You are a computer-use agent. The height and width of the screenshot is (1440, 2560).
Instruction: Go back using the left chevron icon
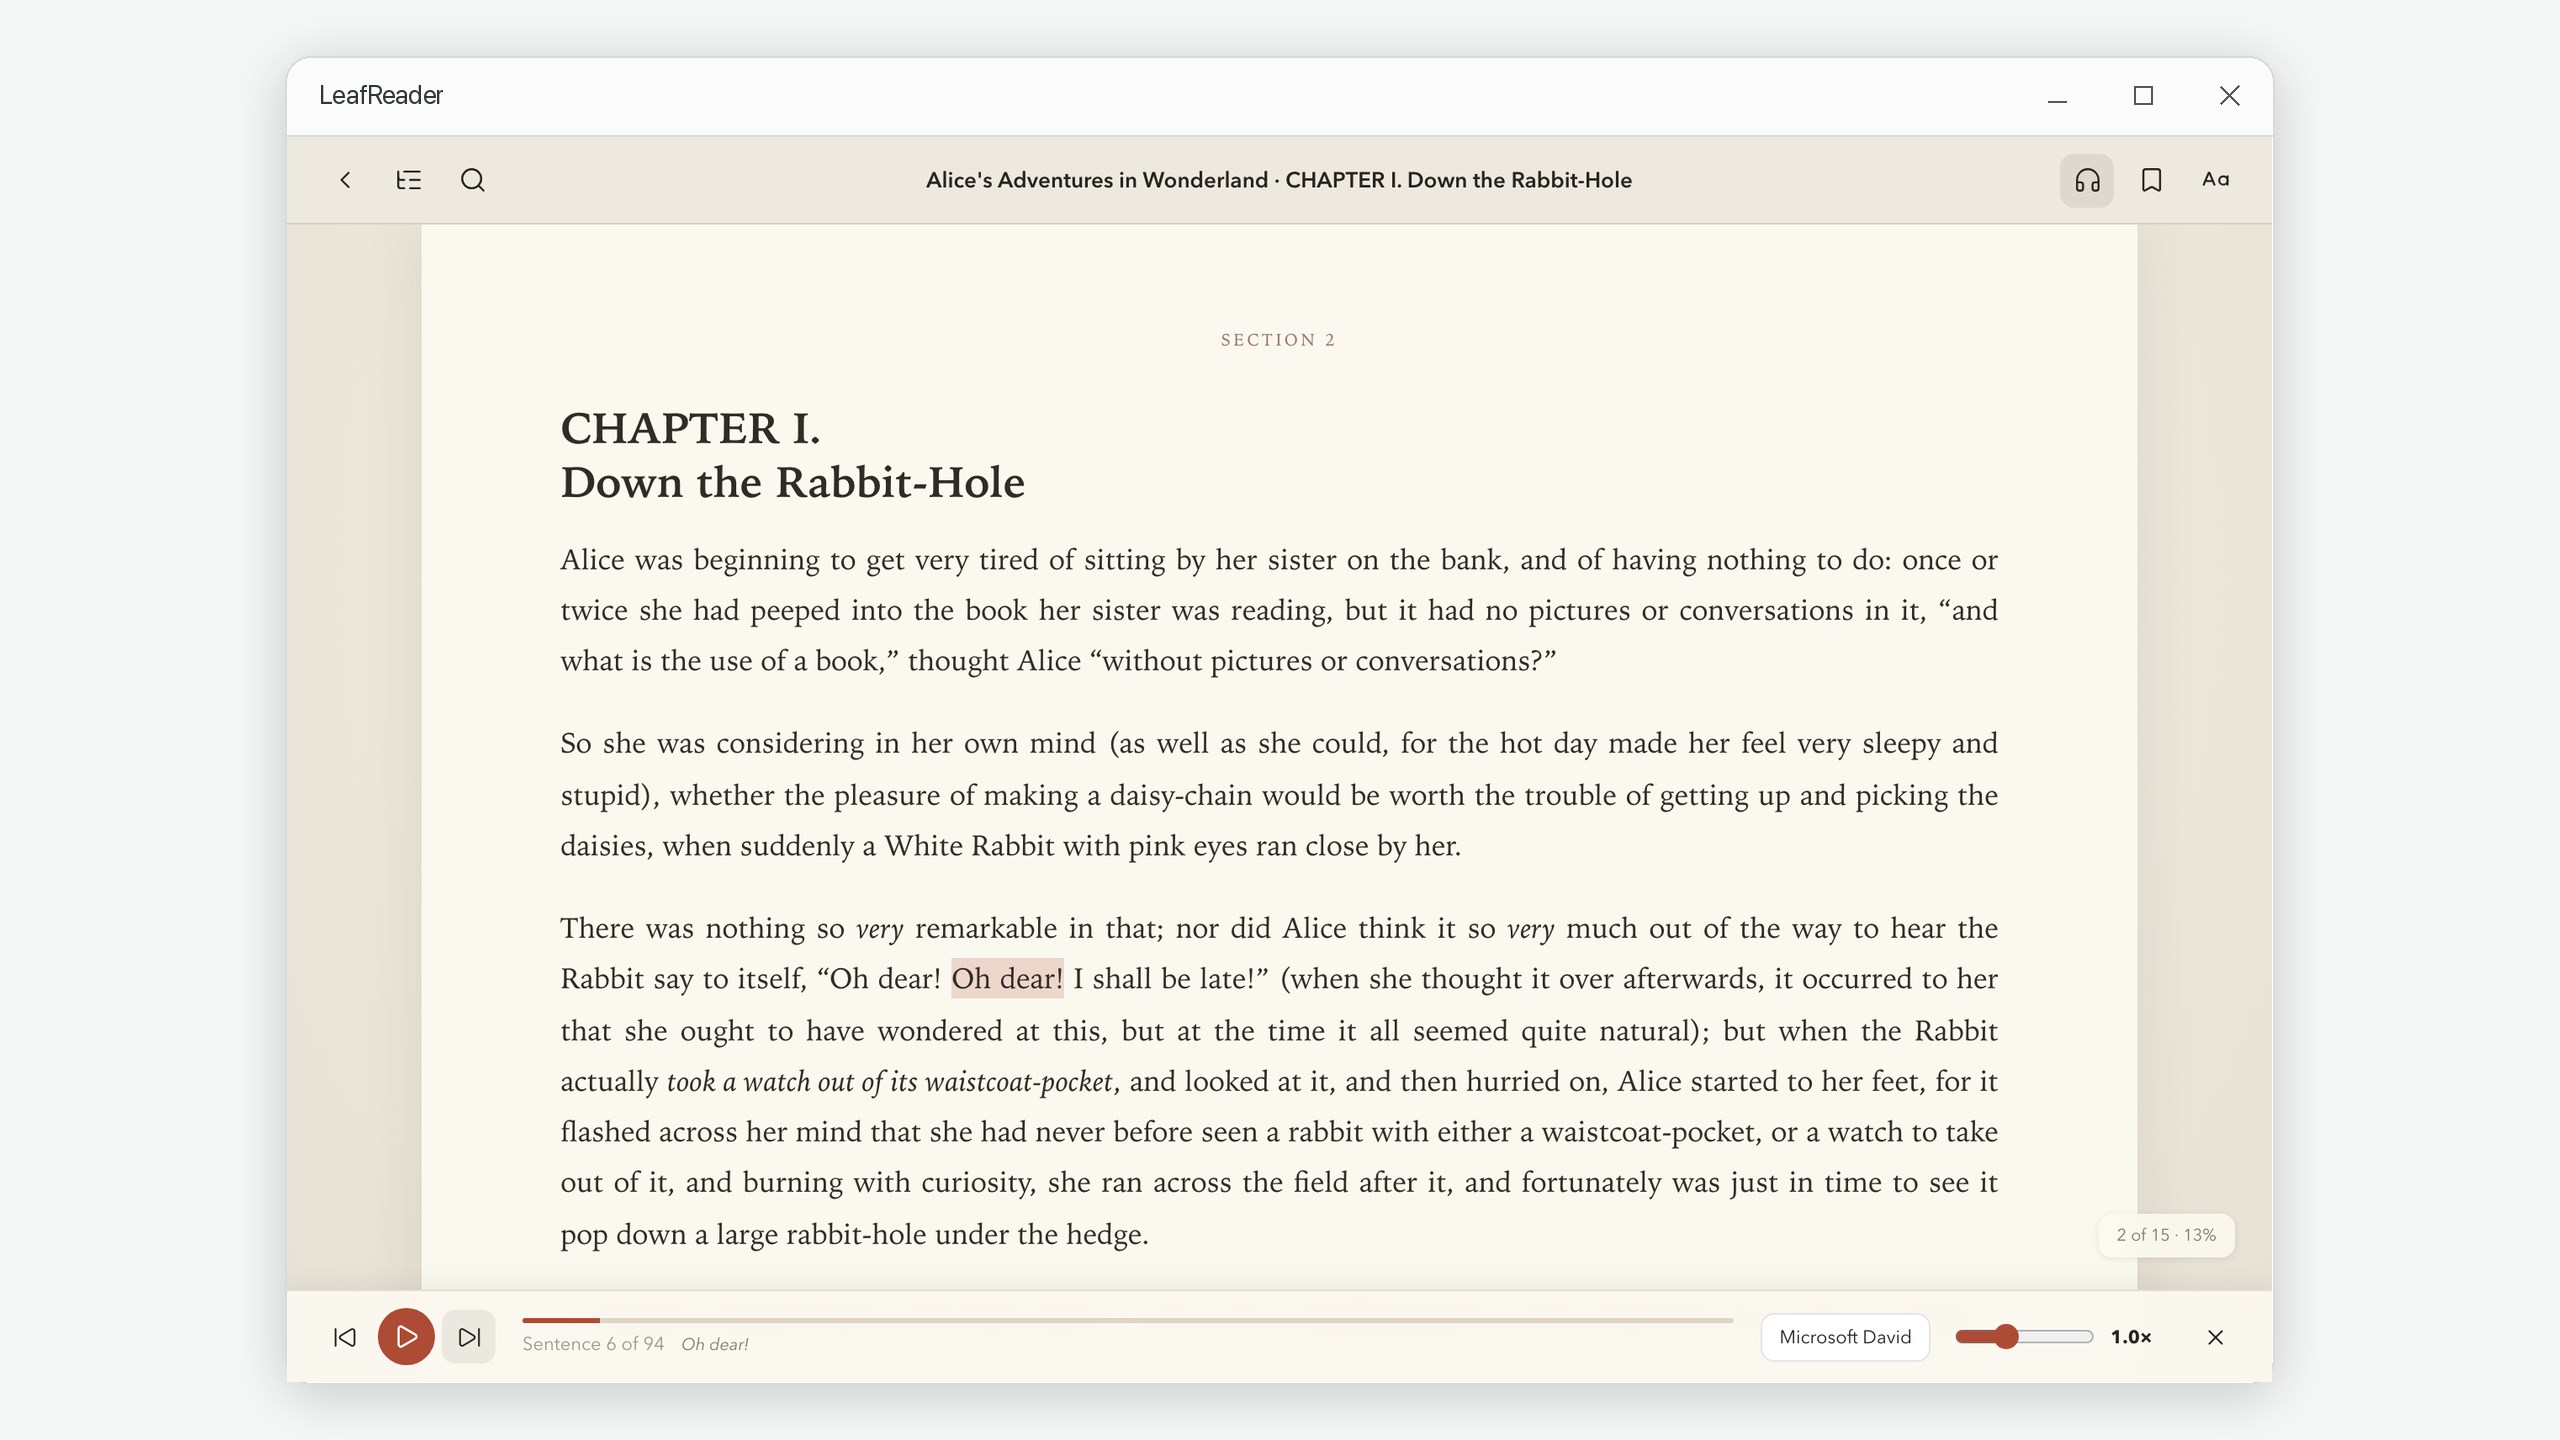(x=345, y=180)
